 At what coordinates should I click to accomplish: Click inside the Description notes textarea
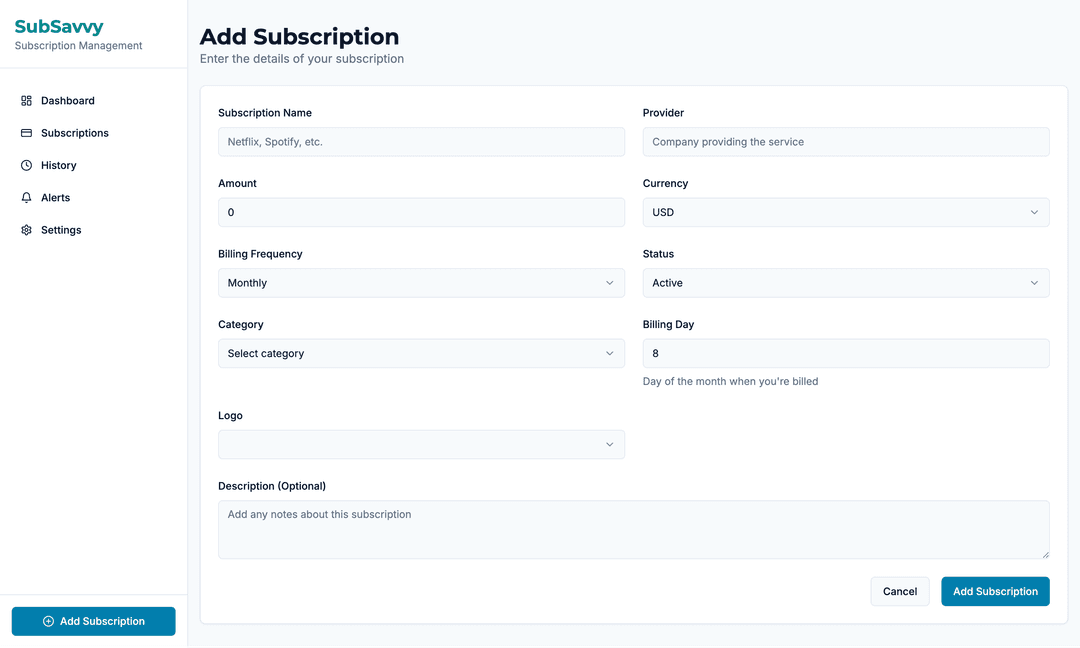pos(633,529)
